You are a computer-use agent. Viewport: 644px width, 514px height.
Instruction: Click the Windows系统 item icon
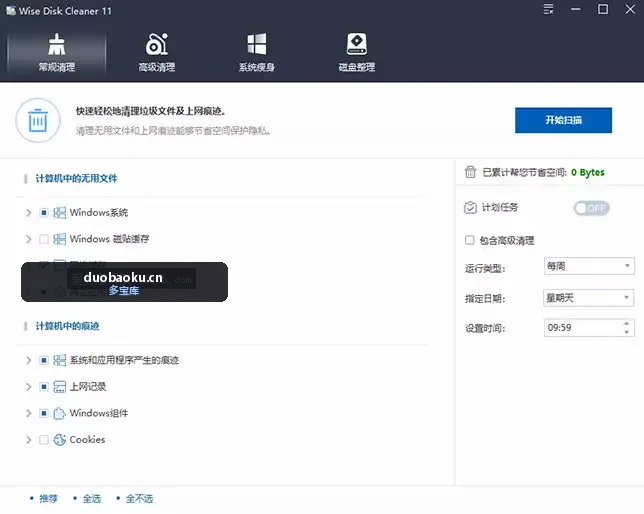(x=60, y=212)
